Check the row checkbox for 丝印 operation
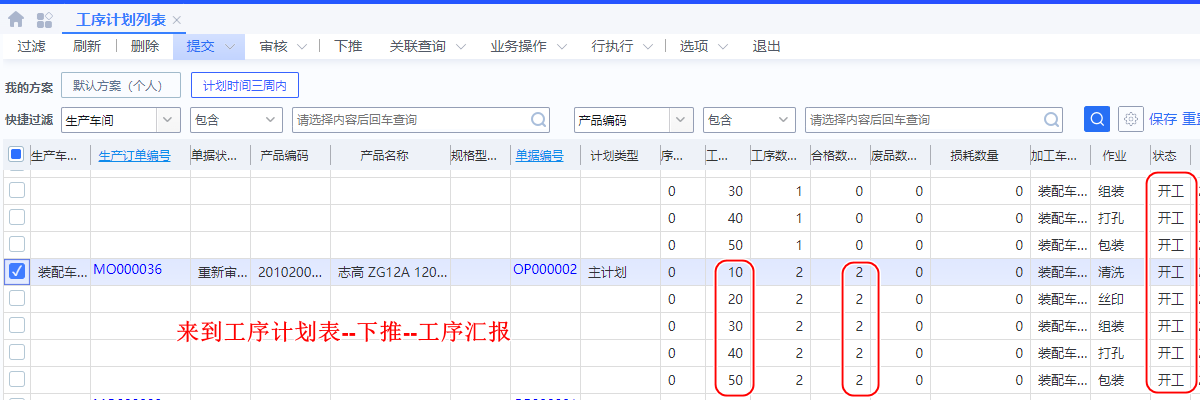The height and width of the screenshot is (400, 1200). [16, 298]
